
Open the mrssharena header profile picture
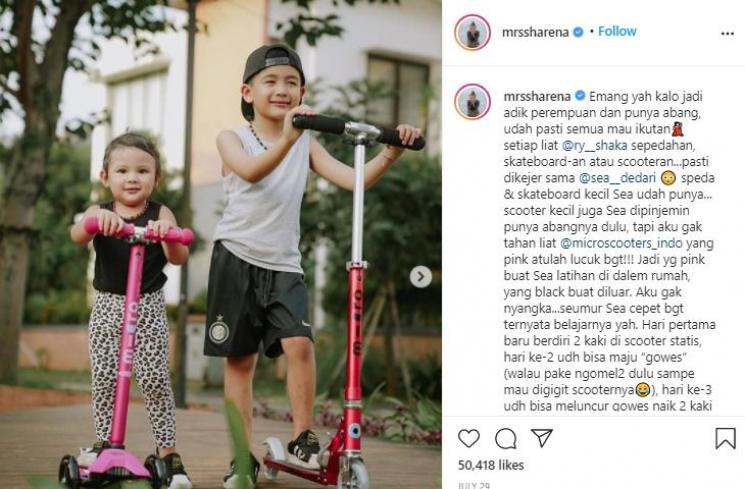click(472, 32)
